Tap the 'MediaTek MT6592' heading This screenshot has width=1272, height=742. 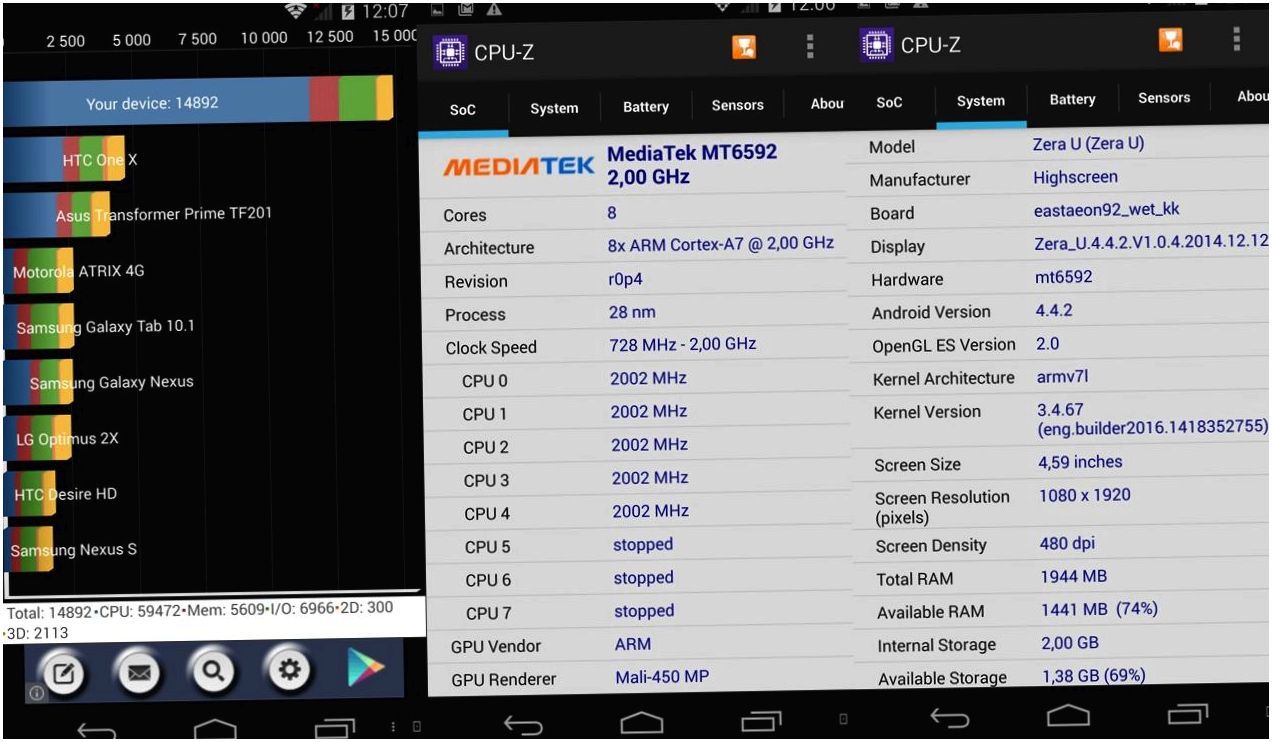point(692,153)
